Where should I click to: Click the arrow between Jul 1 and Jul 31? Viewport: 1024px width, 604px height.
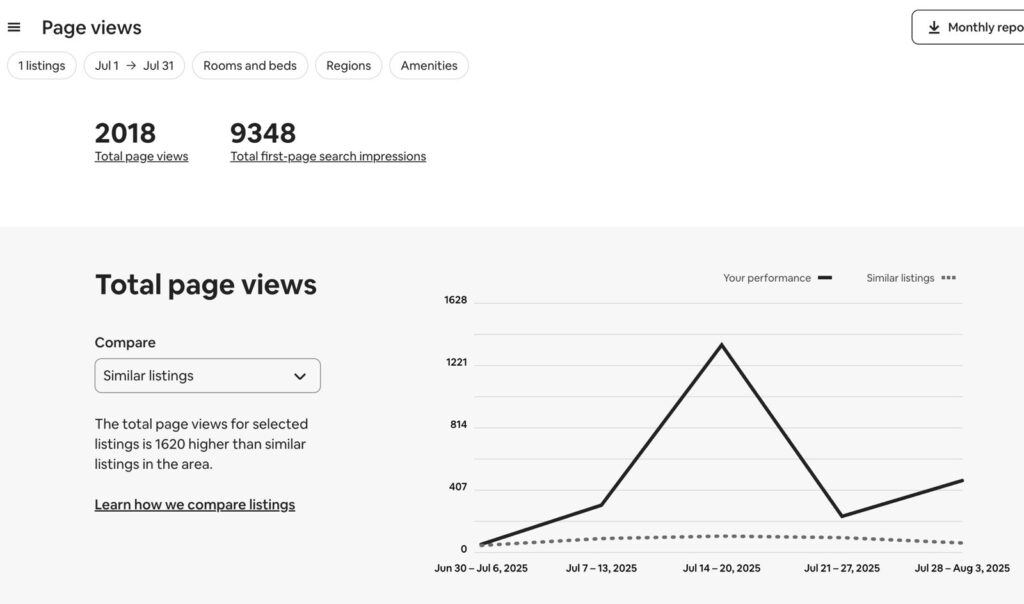[x=131, y=66]
